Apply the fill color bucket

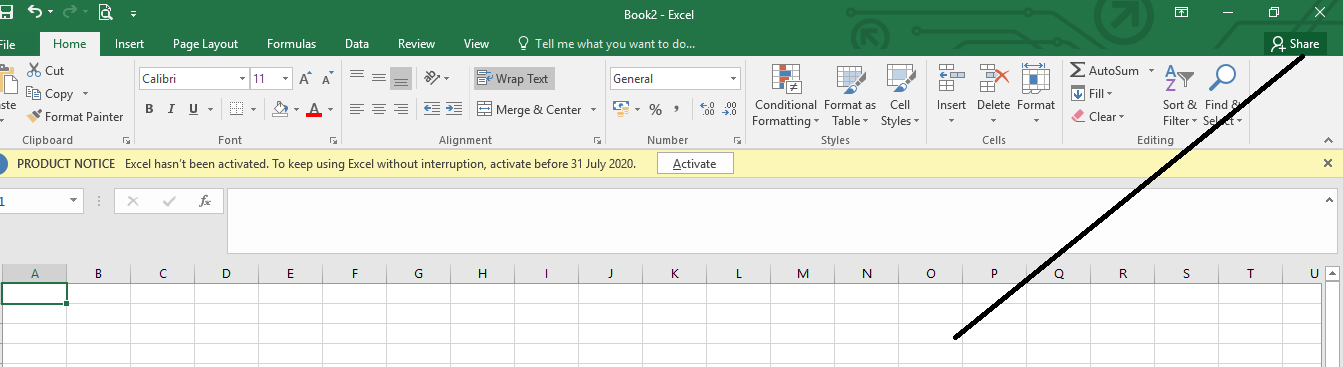(280, 109)
